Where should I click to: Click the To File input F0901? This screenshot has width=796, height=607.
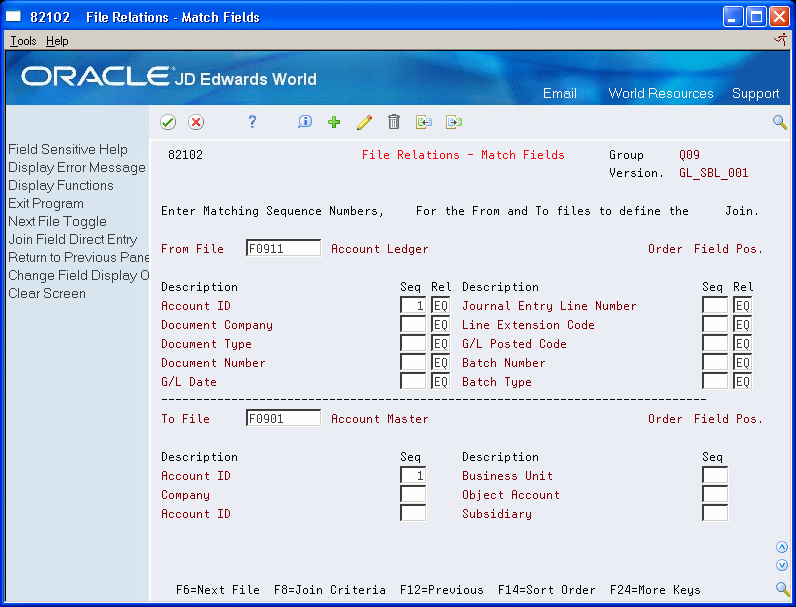pyautogui.click(x=283, y=418)
